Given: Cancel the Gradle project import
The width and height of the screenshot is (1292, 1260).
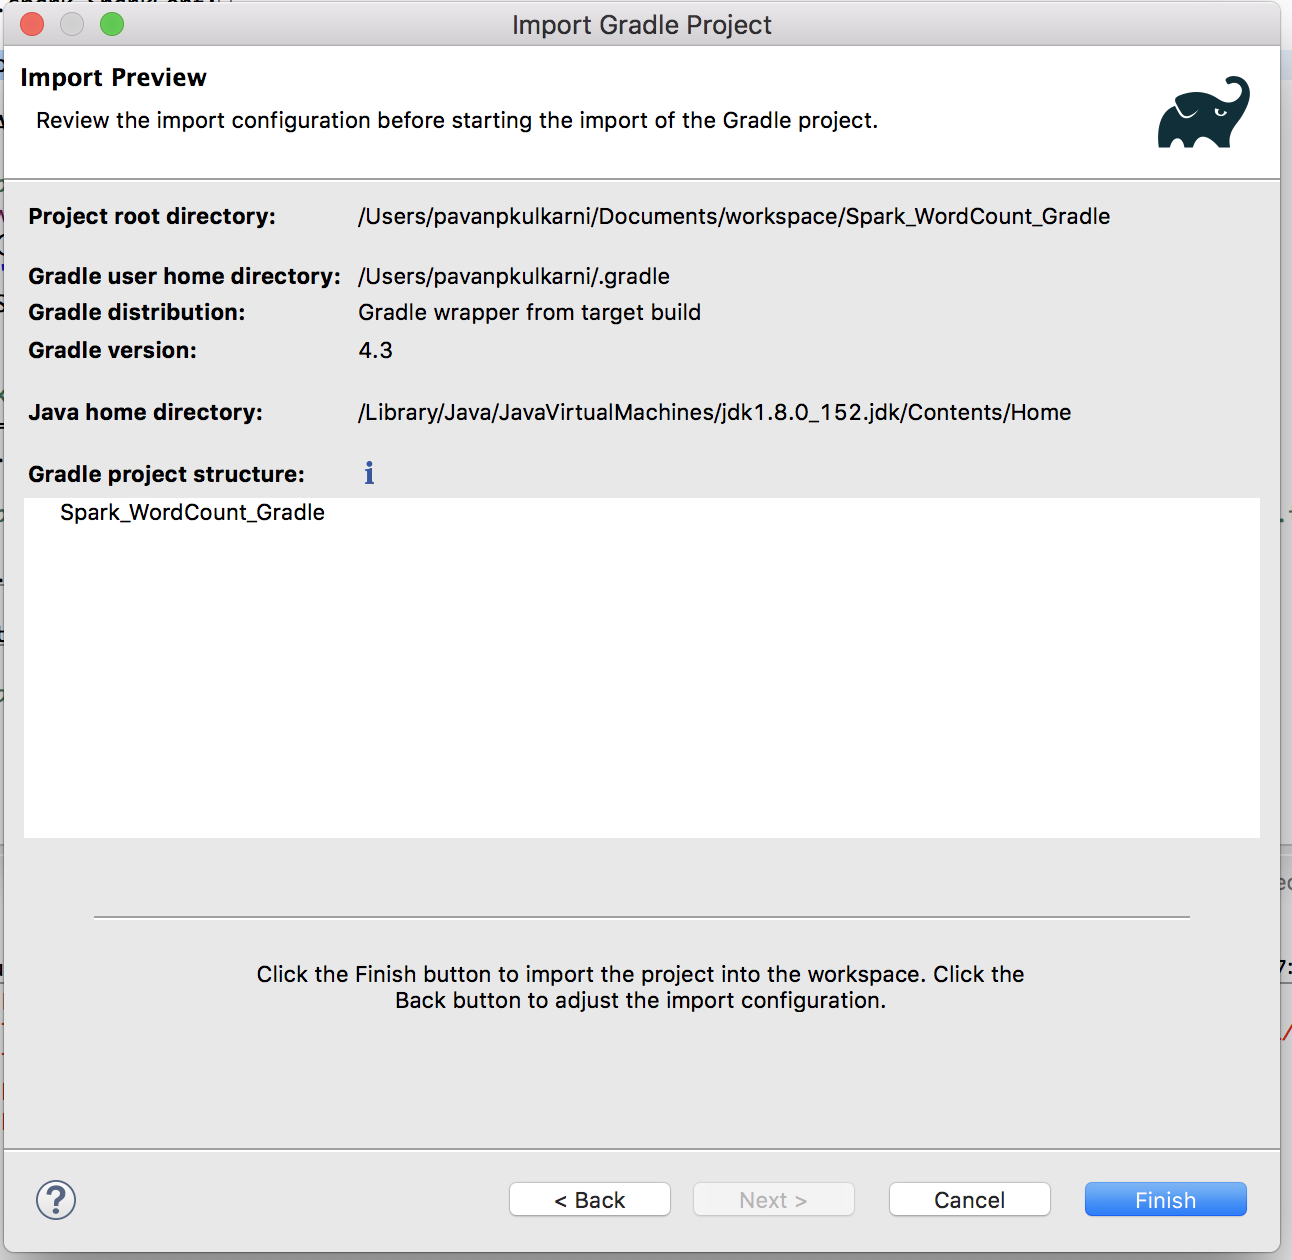Looking at the screenshot, I should tap(969, 1199).
